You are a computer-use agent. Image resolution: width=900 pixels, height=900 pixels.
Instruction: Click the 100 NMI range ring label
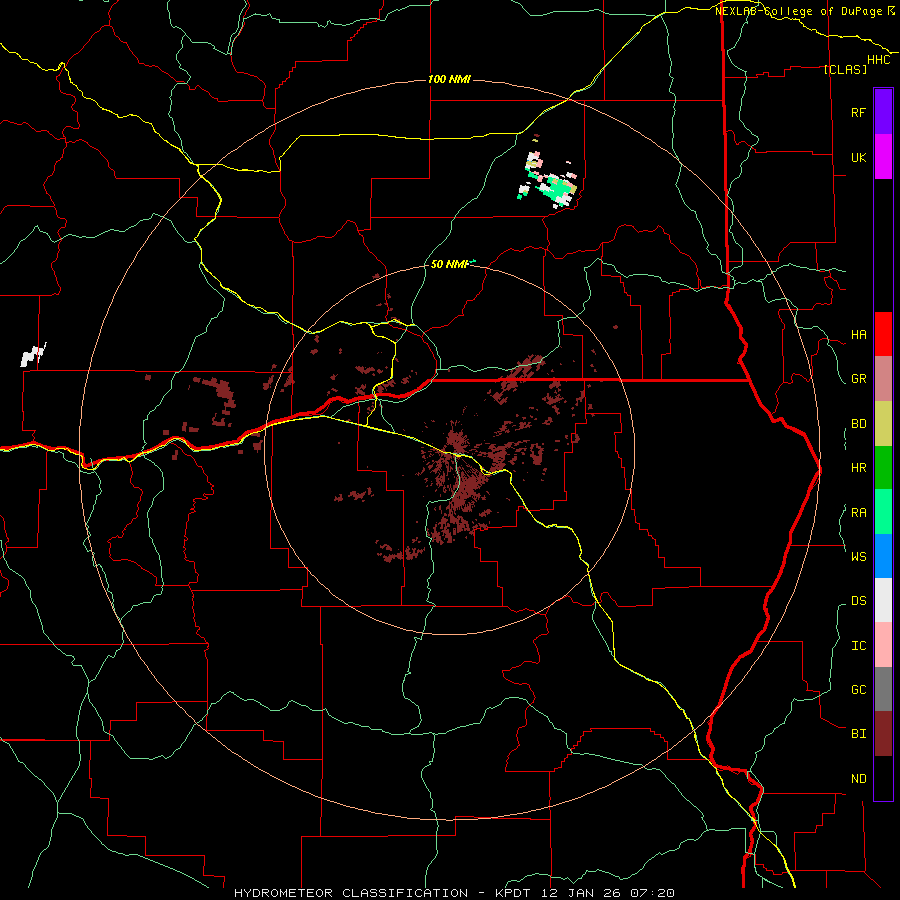pyautogui.click(x=449, y=79)
